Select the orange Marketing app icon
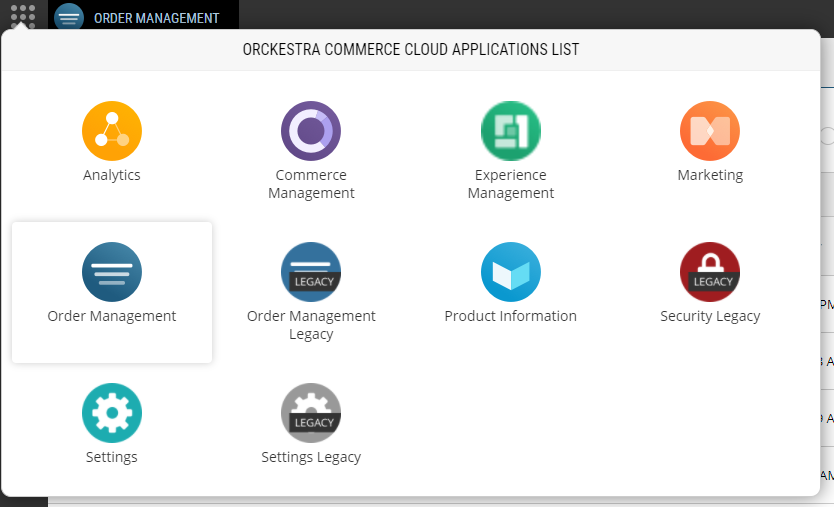 [710, 131]
